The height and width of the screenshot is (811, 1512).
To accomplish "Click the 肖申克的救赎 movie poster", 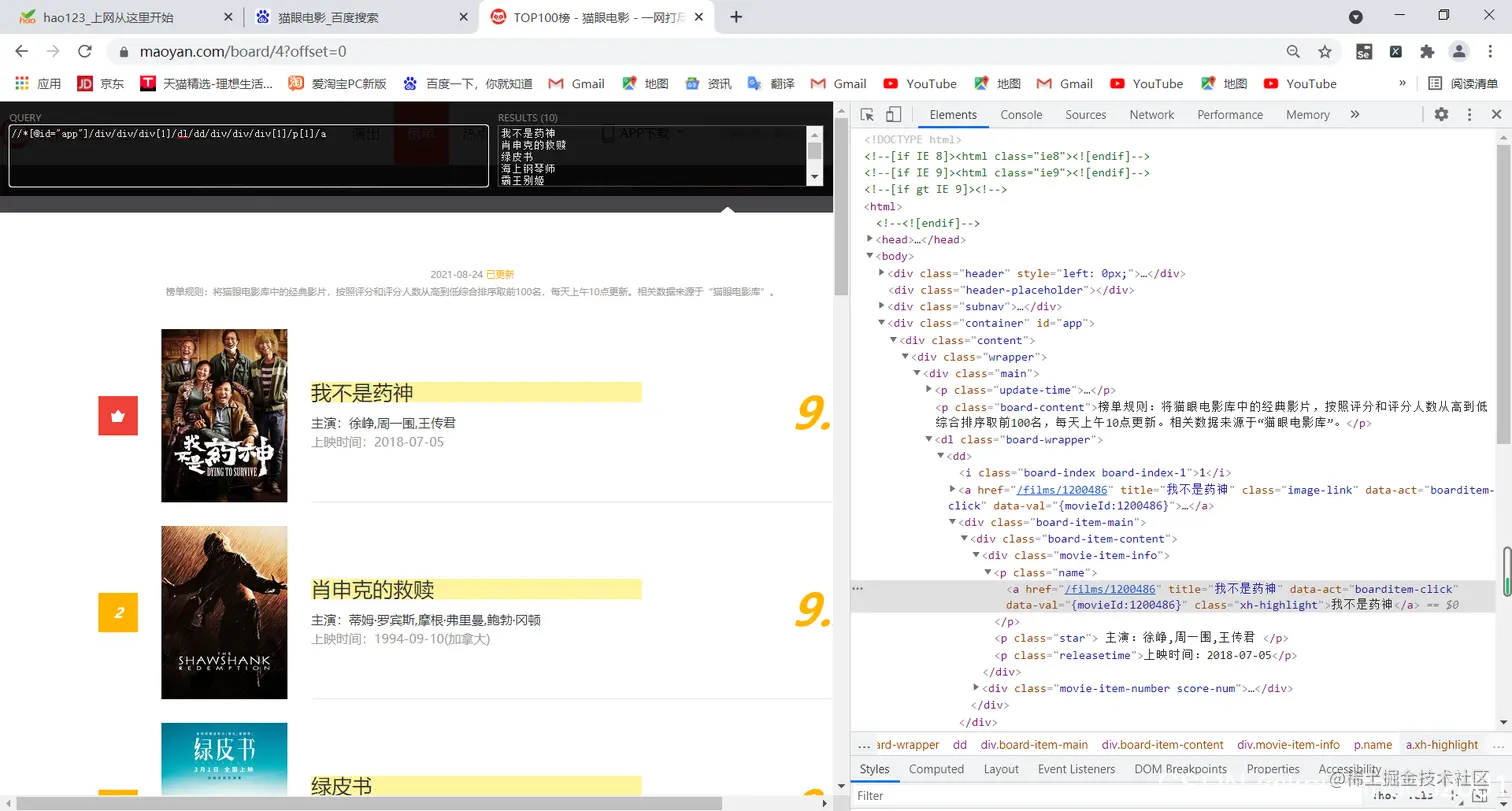I will 224,612.
